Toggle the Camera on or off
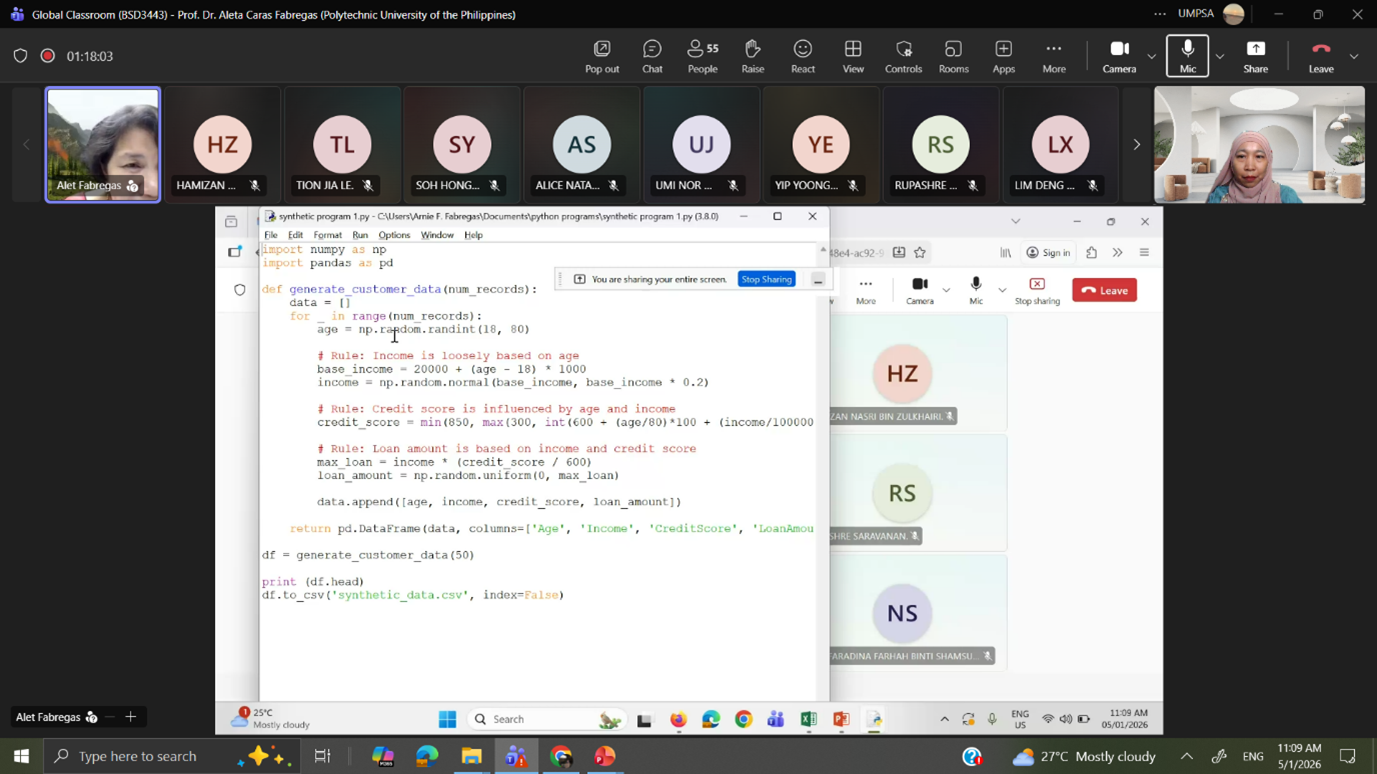 click(1119, 56)
